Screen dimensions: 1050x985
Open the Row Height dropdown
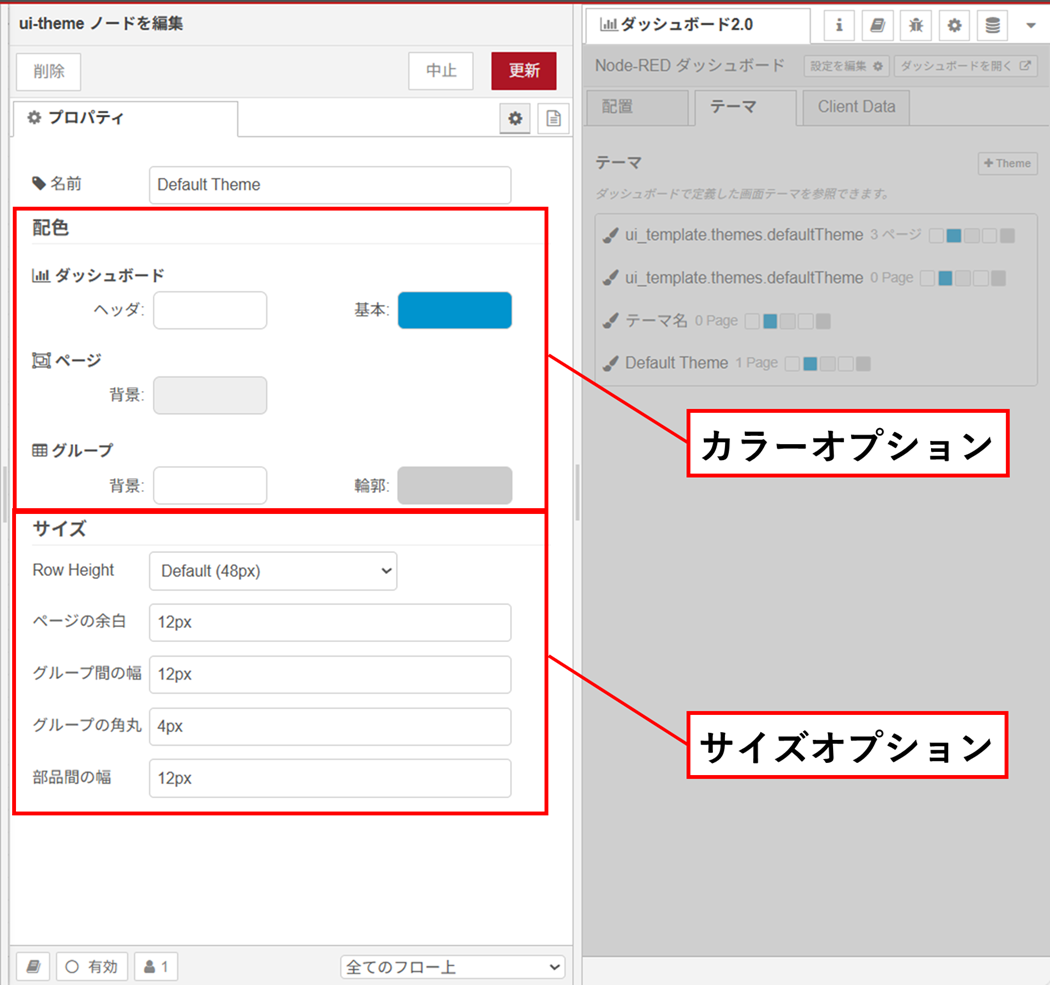tap(273, 571)
